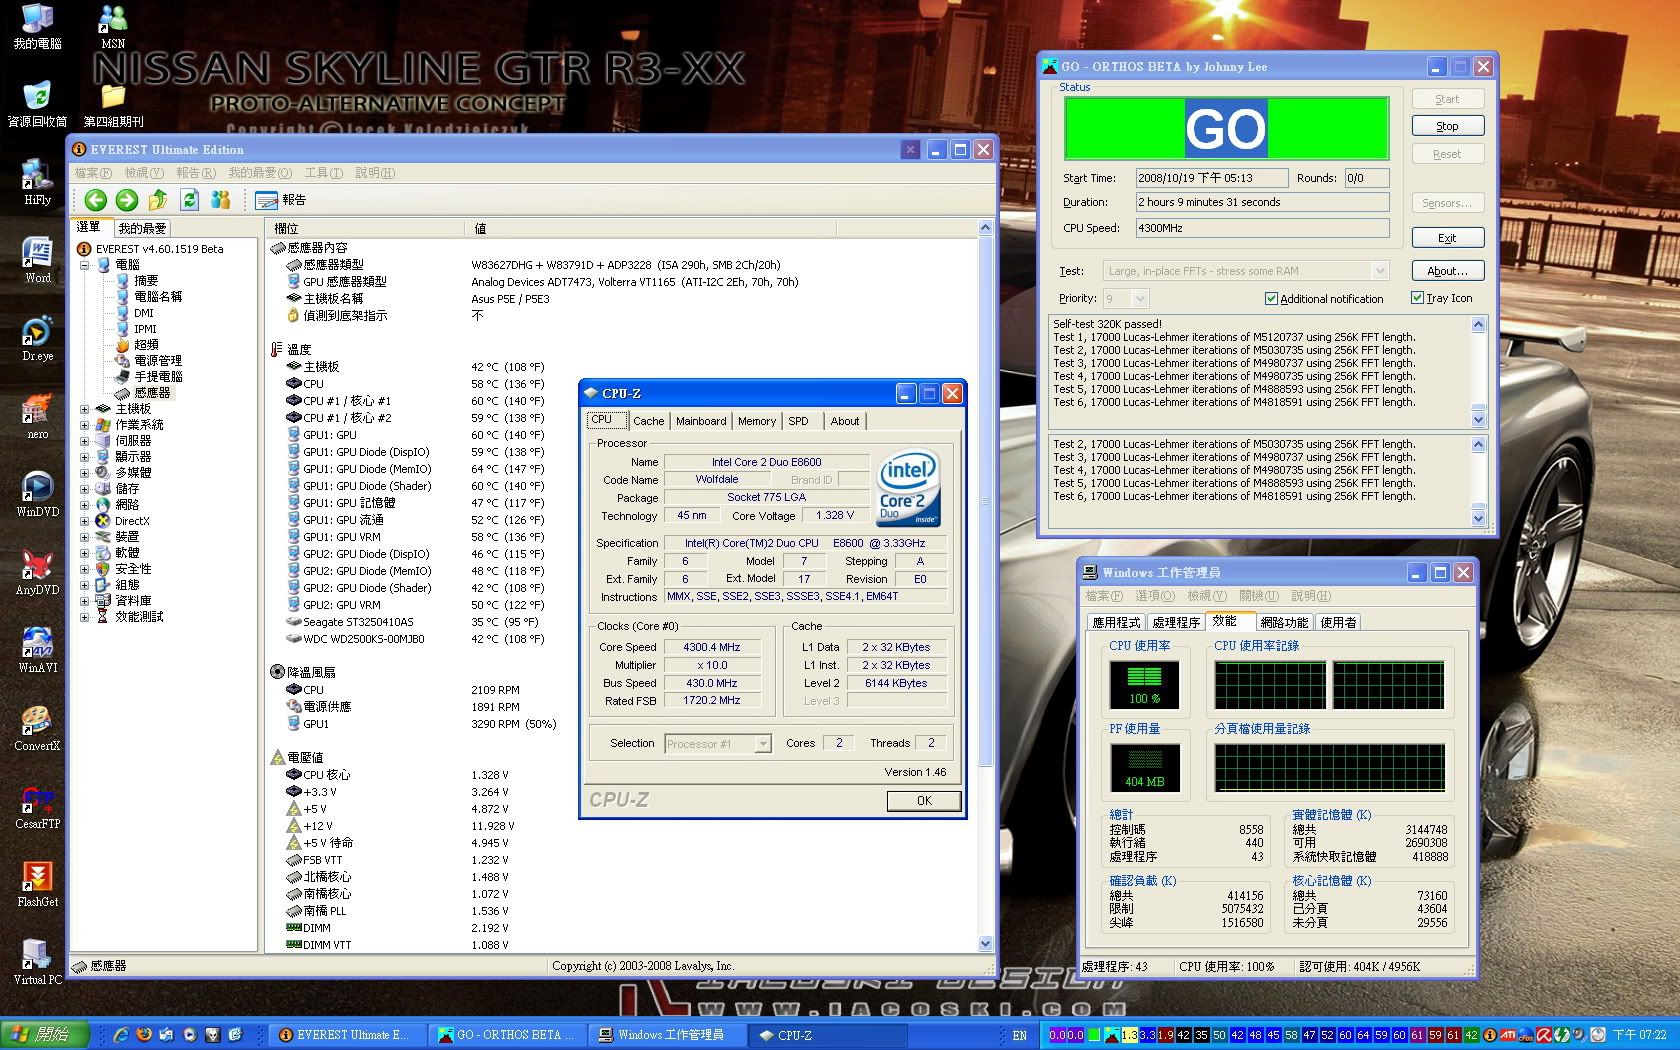The height and width of the screenshot is (1050, 1680).
Task: Open the ConvertX desktop icon
Action: pyautogui.click(x=38, y=729)
